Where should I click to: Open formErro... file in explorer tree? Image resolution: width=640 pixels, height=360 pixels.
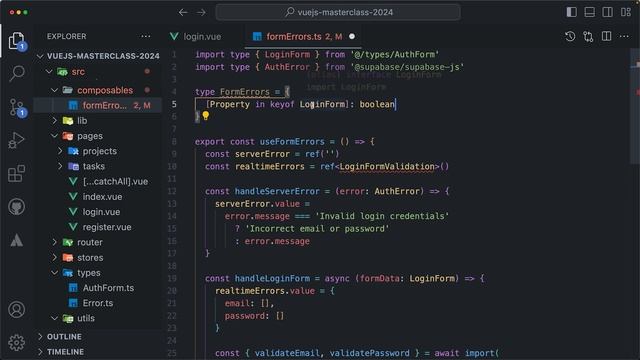point(98,105)
